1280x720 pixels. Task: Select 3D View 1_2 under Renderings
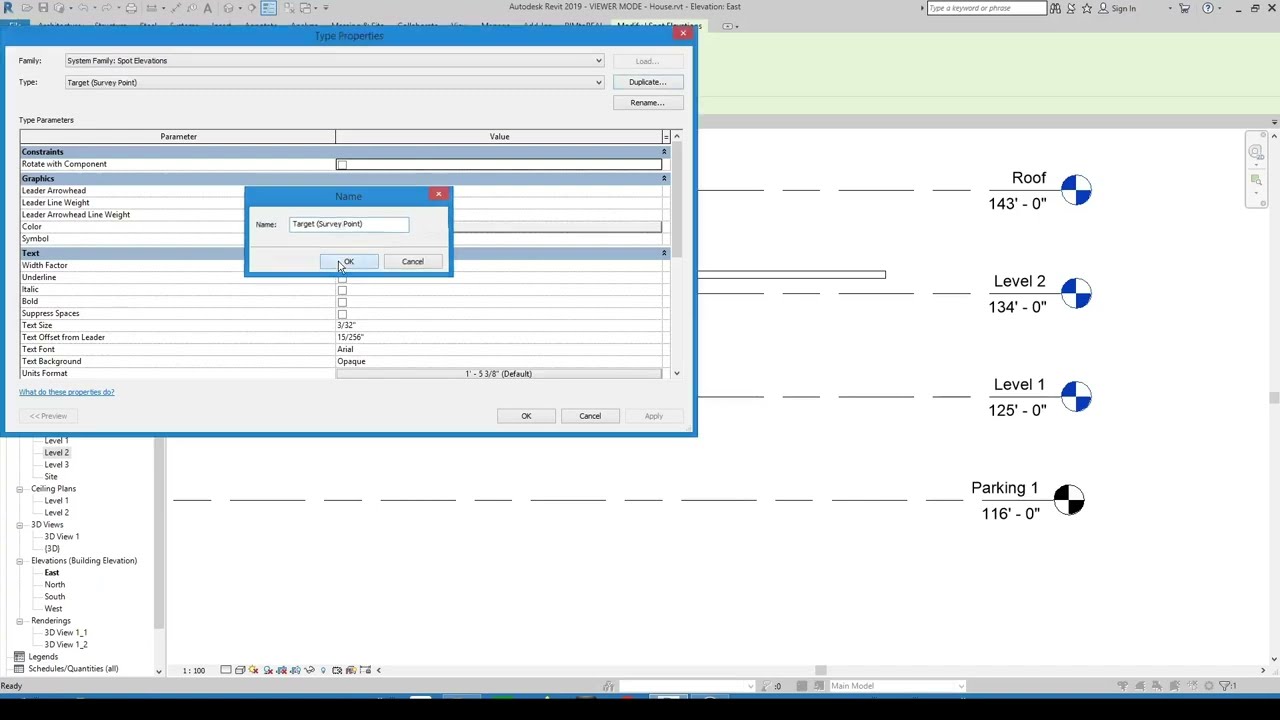click(x=66, y=645)
